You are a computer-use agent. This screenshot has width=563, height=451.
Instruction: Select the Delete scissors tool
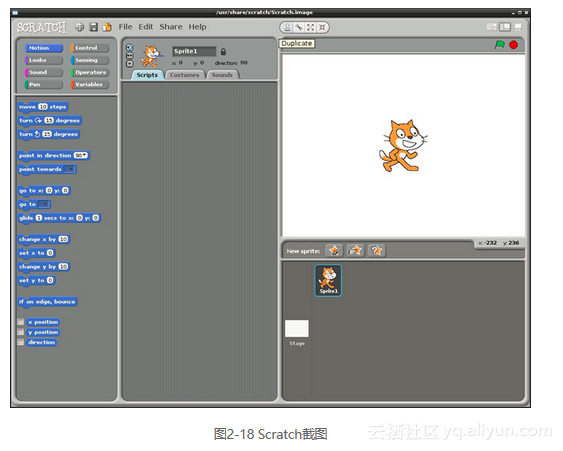click(299, 27)
